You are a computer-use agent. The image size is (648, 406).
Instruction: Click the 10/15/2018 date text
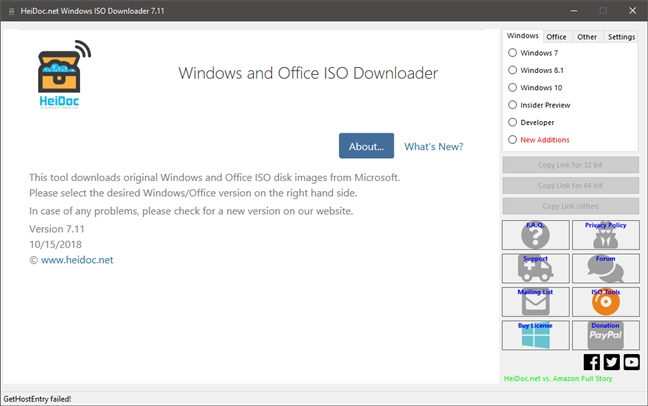[x=55, y=244]
